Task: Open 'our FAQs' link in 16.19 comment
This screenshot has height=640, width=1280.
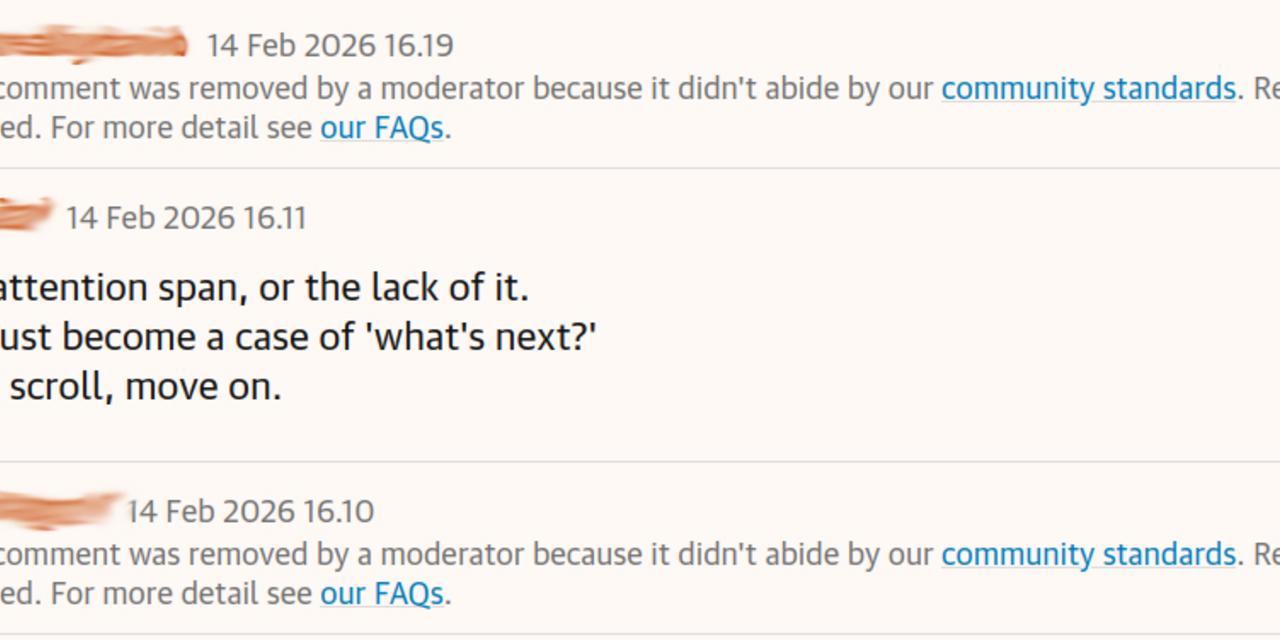Action: click(381, 129)
